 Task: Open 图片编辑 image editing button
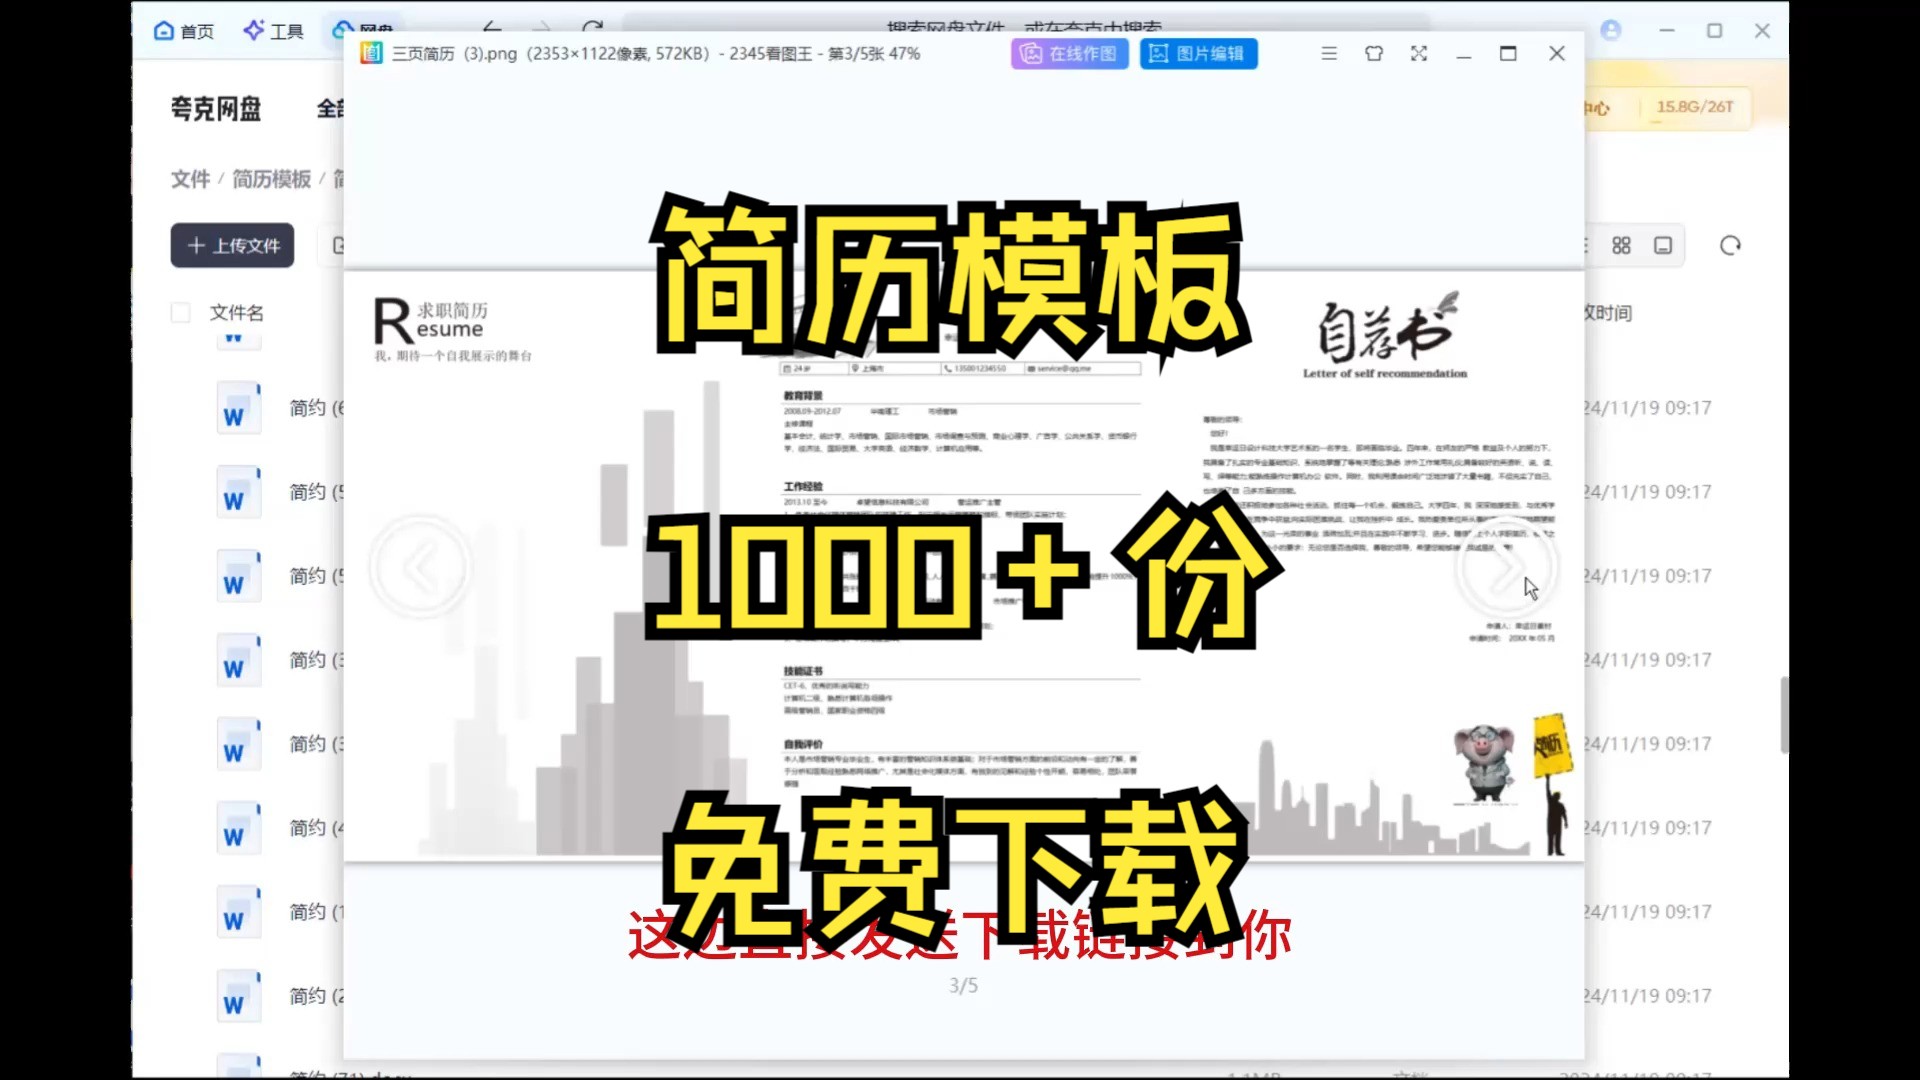click(1198, 54)
